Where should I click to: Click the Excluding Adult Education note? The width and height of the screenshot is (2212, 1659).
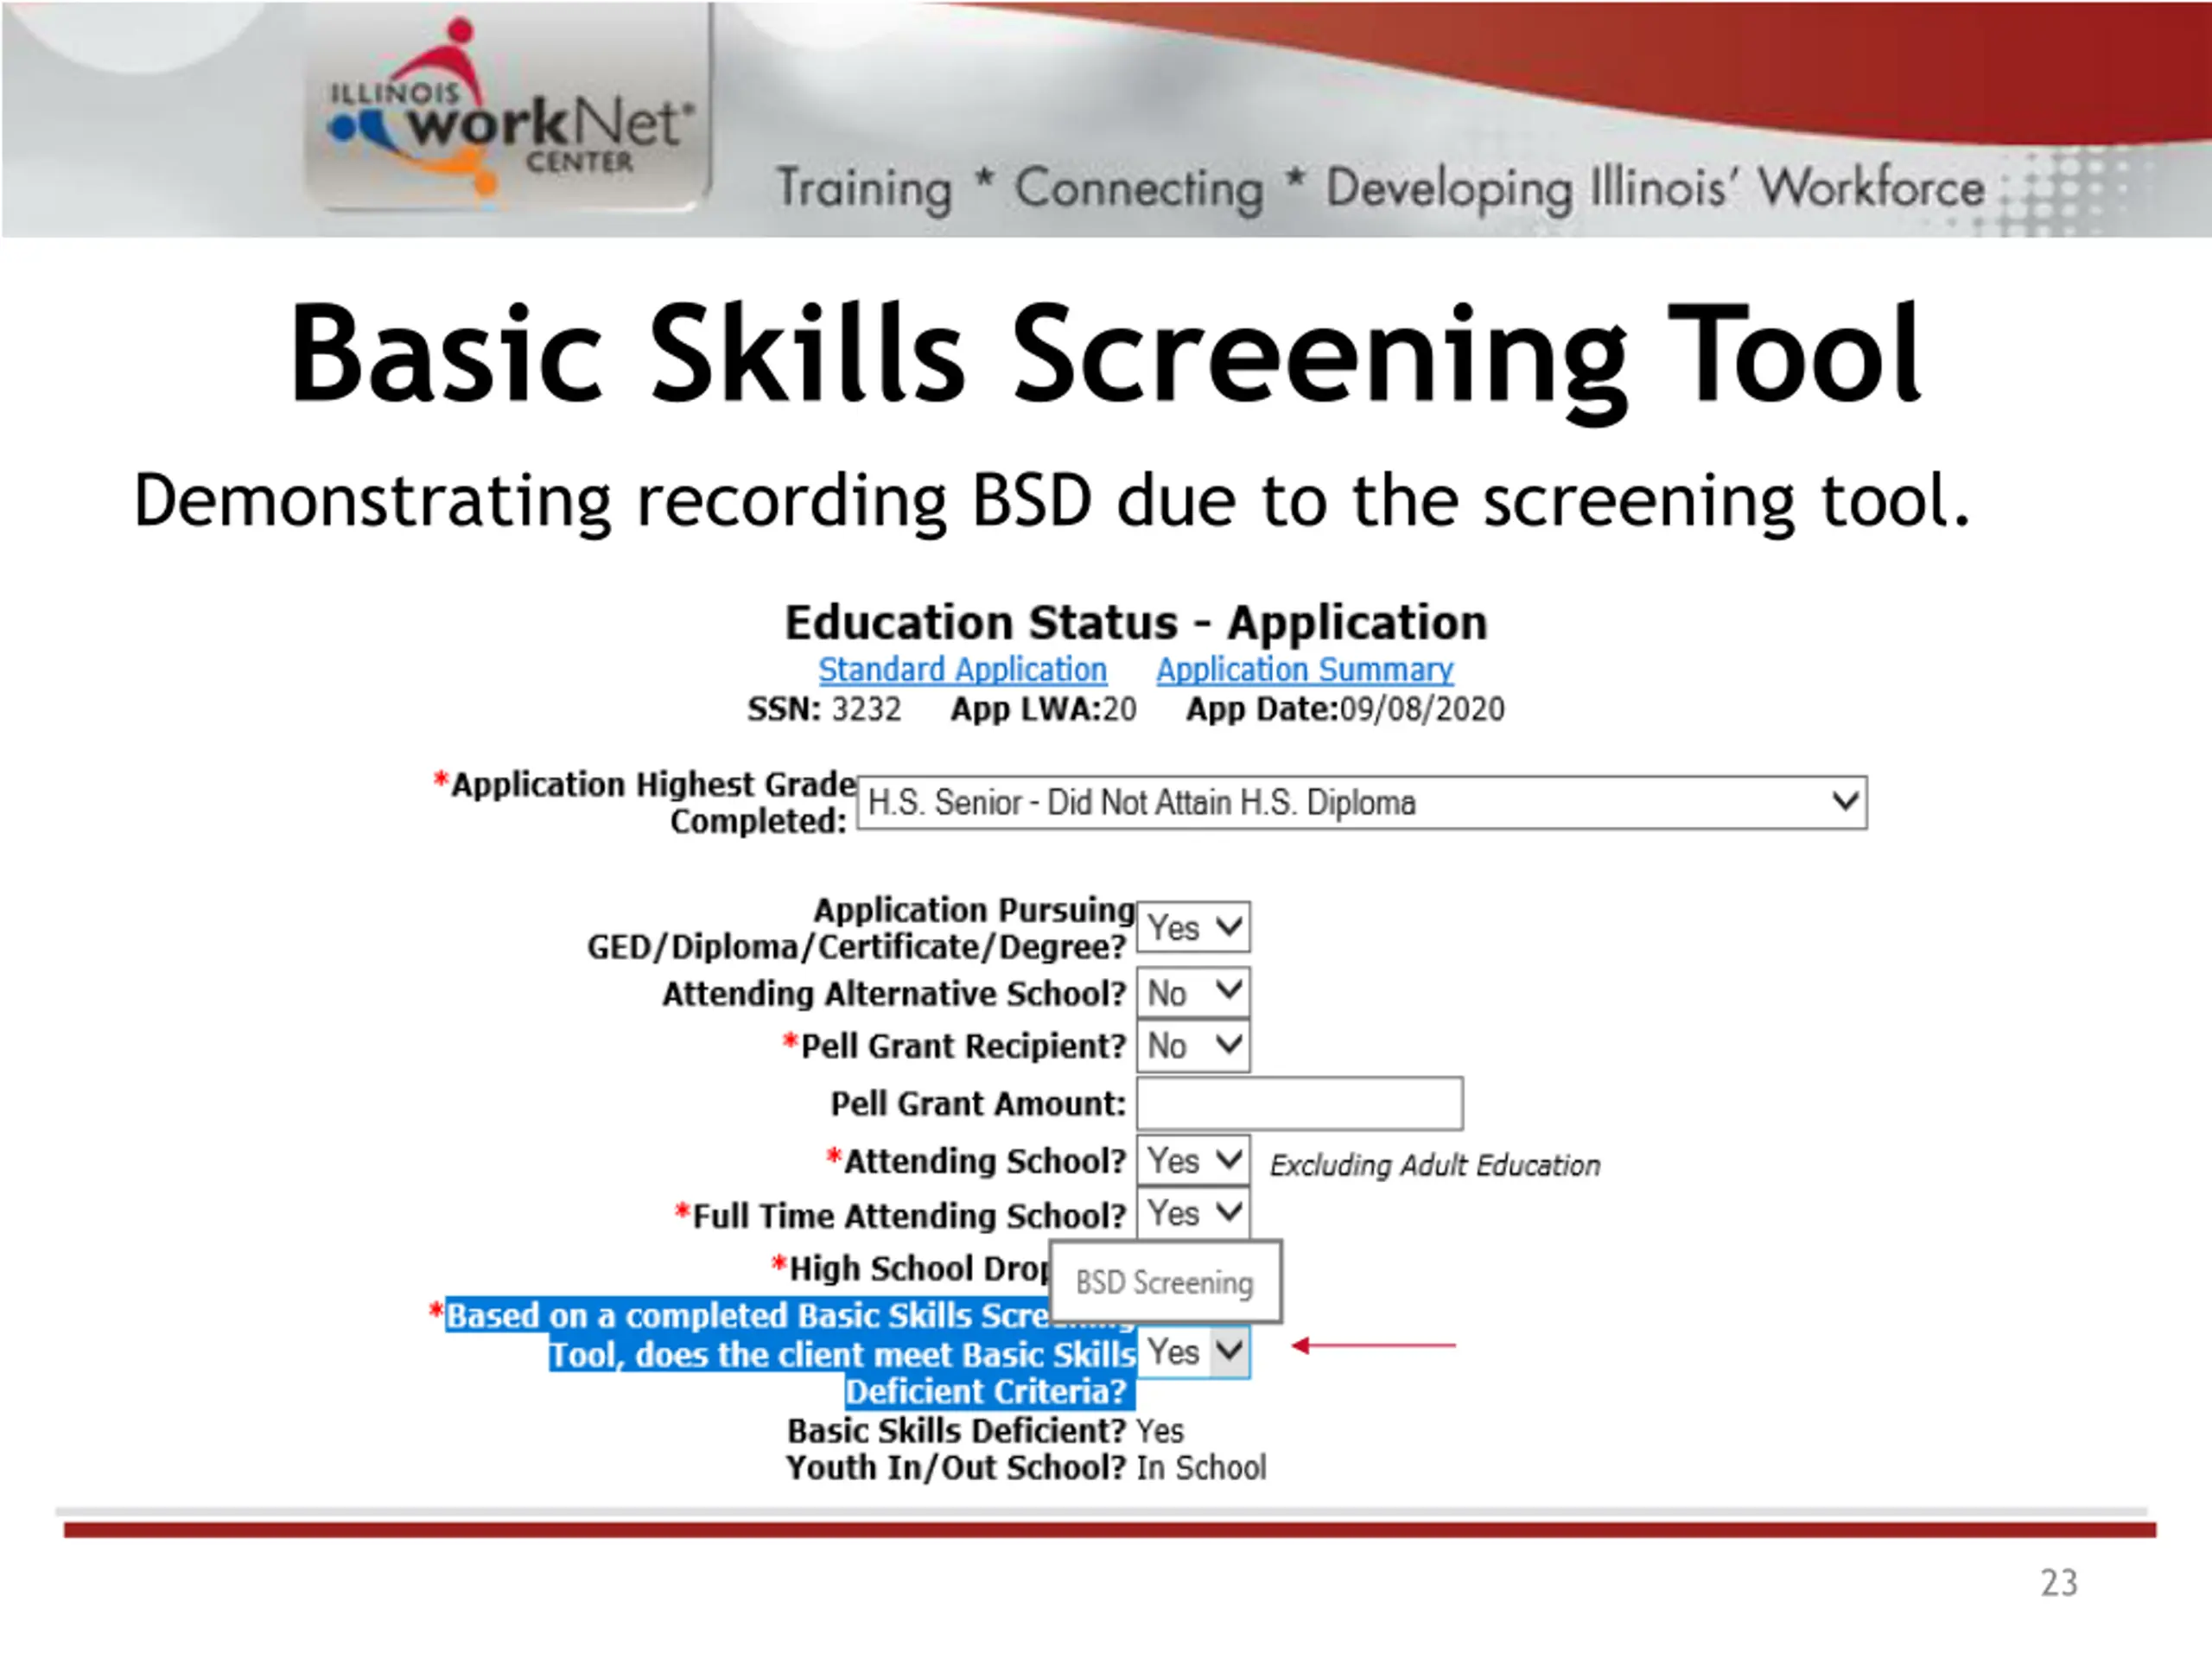pos(1435,1165)
